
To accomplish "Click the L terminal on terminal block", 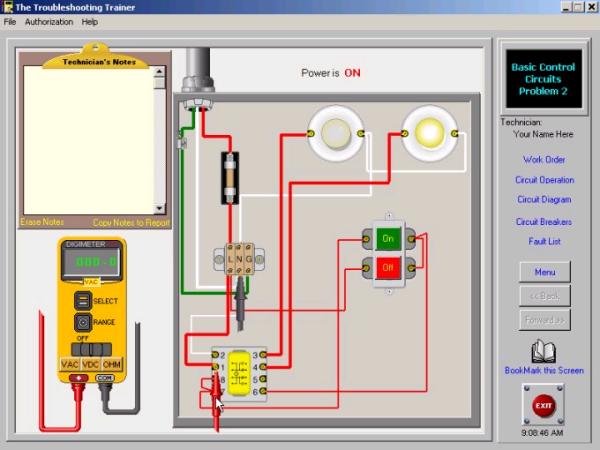I will pos(230,259).
